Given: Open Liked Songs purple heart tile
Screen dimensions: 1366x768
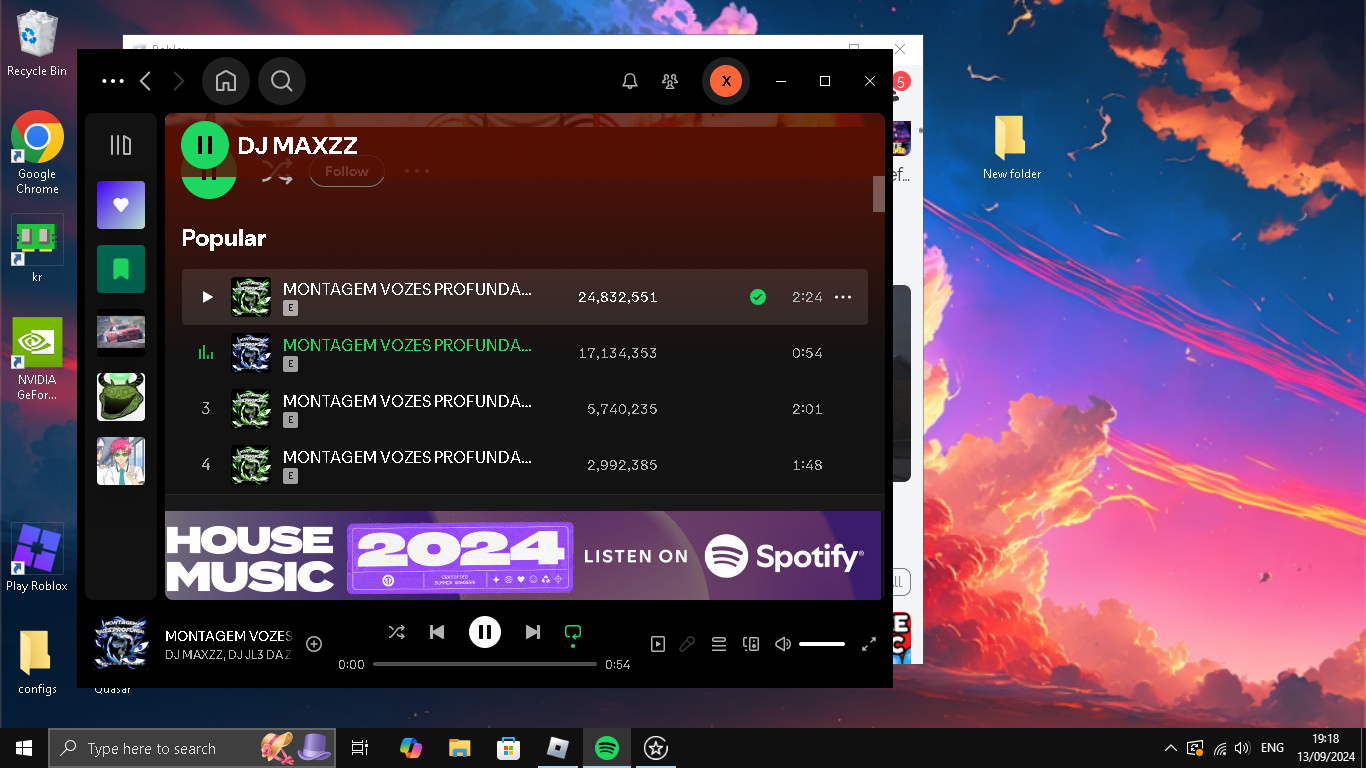Looking at the screenshot, I should [121, 205].
